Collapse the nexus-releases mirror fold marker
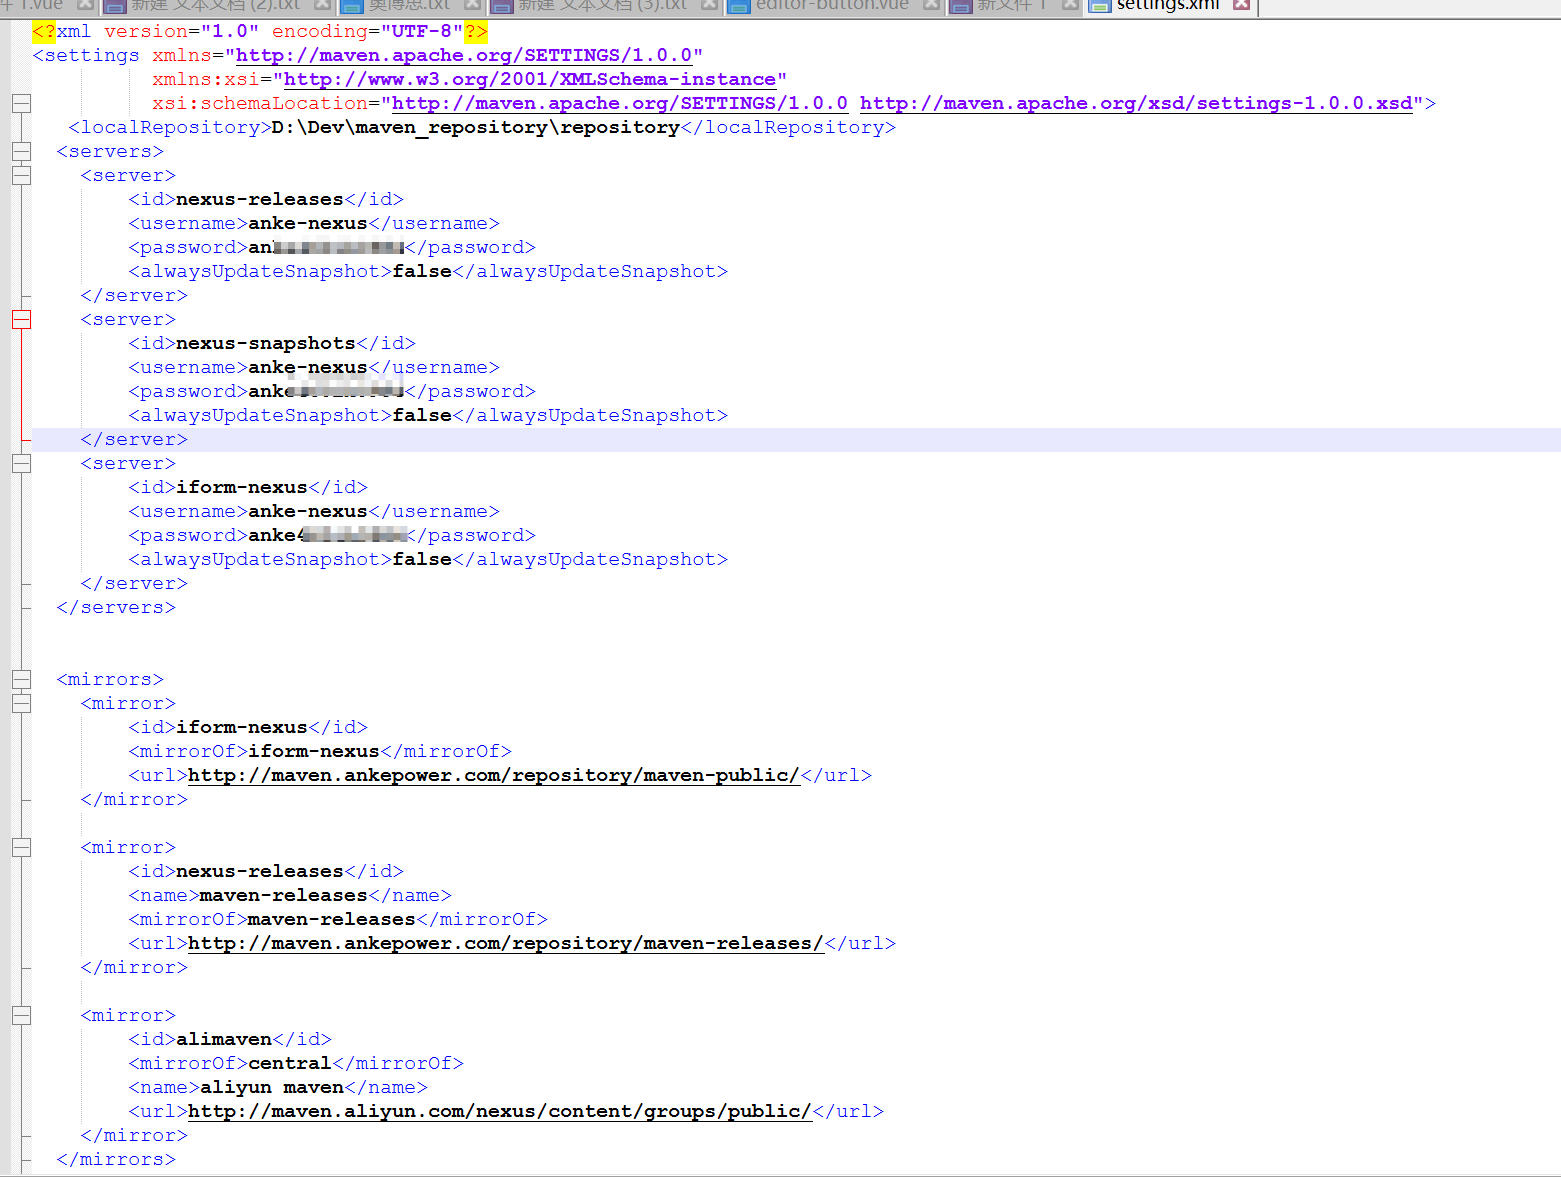Screen dimensions: 1561x1177 click(x=21, y=847)
